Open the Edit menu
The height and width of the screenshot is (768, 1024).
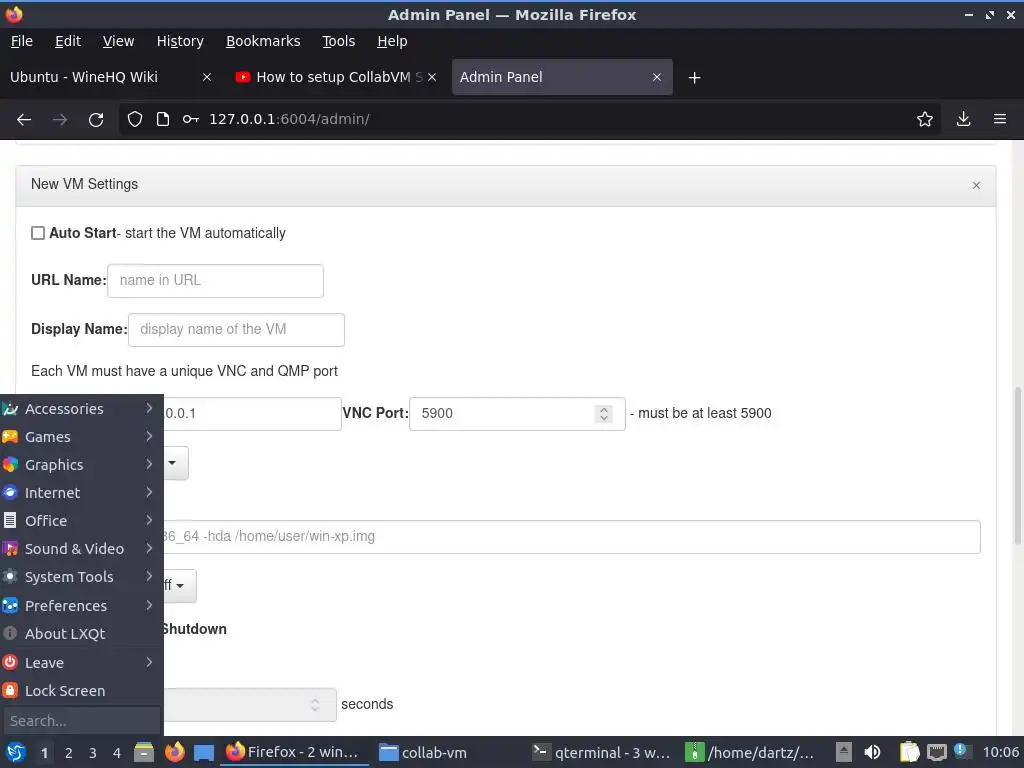pyautogui.click(x=68, y=41)
